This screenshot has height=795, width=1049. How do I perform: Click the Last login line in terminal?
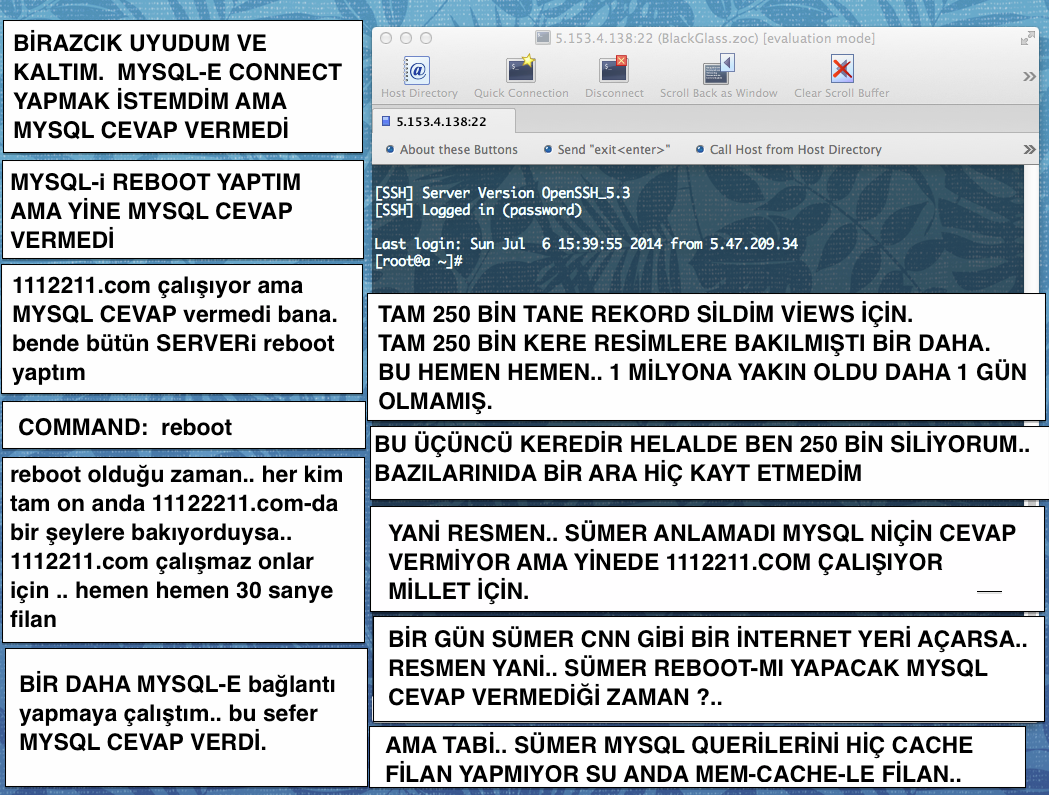pos(586,244)
